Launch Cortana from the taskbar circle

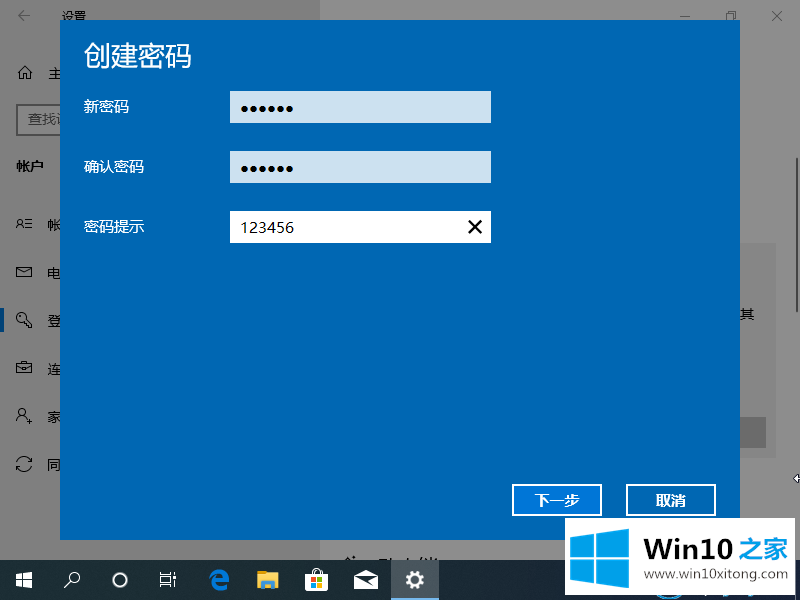tap(120, 579)
